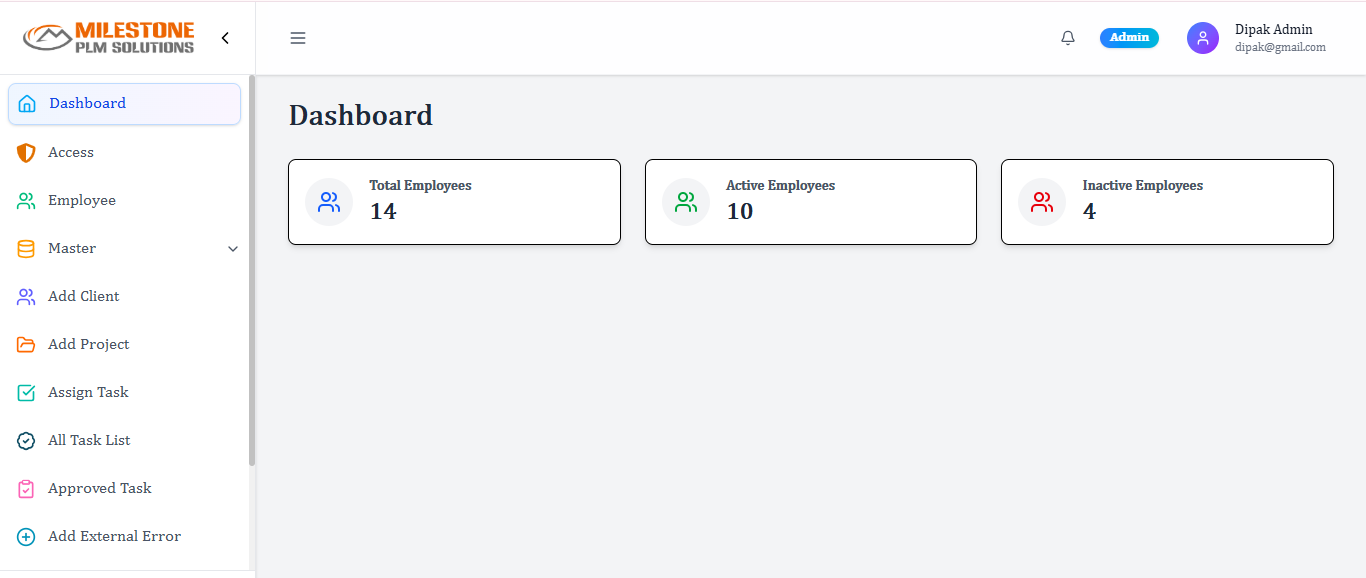Click the Add External Error plus icon
1366x578 pixels.
click(27, 536)
